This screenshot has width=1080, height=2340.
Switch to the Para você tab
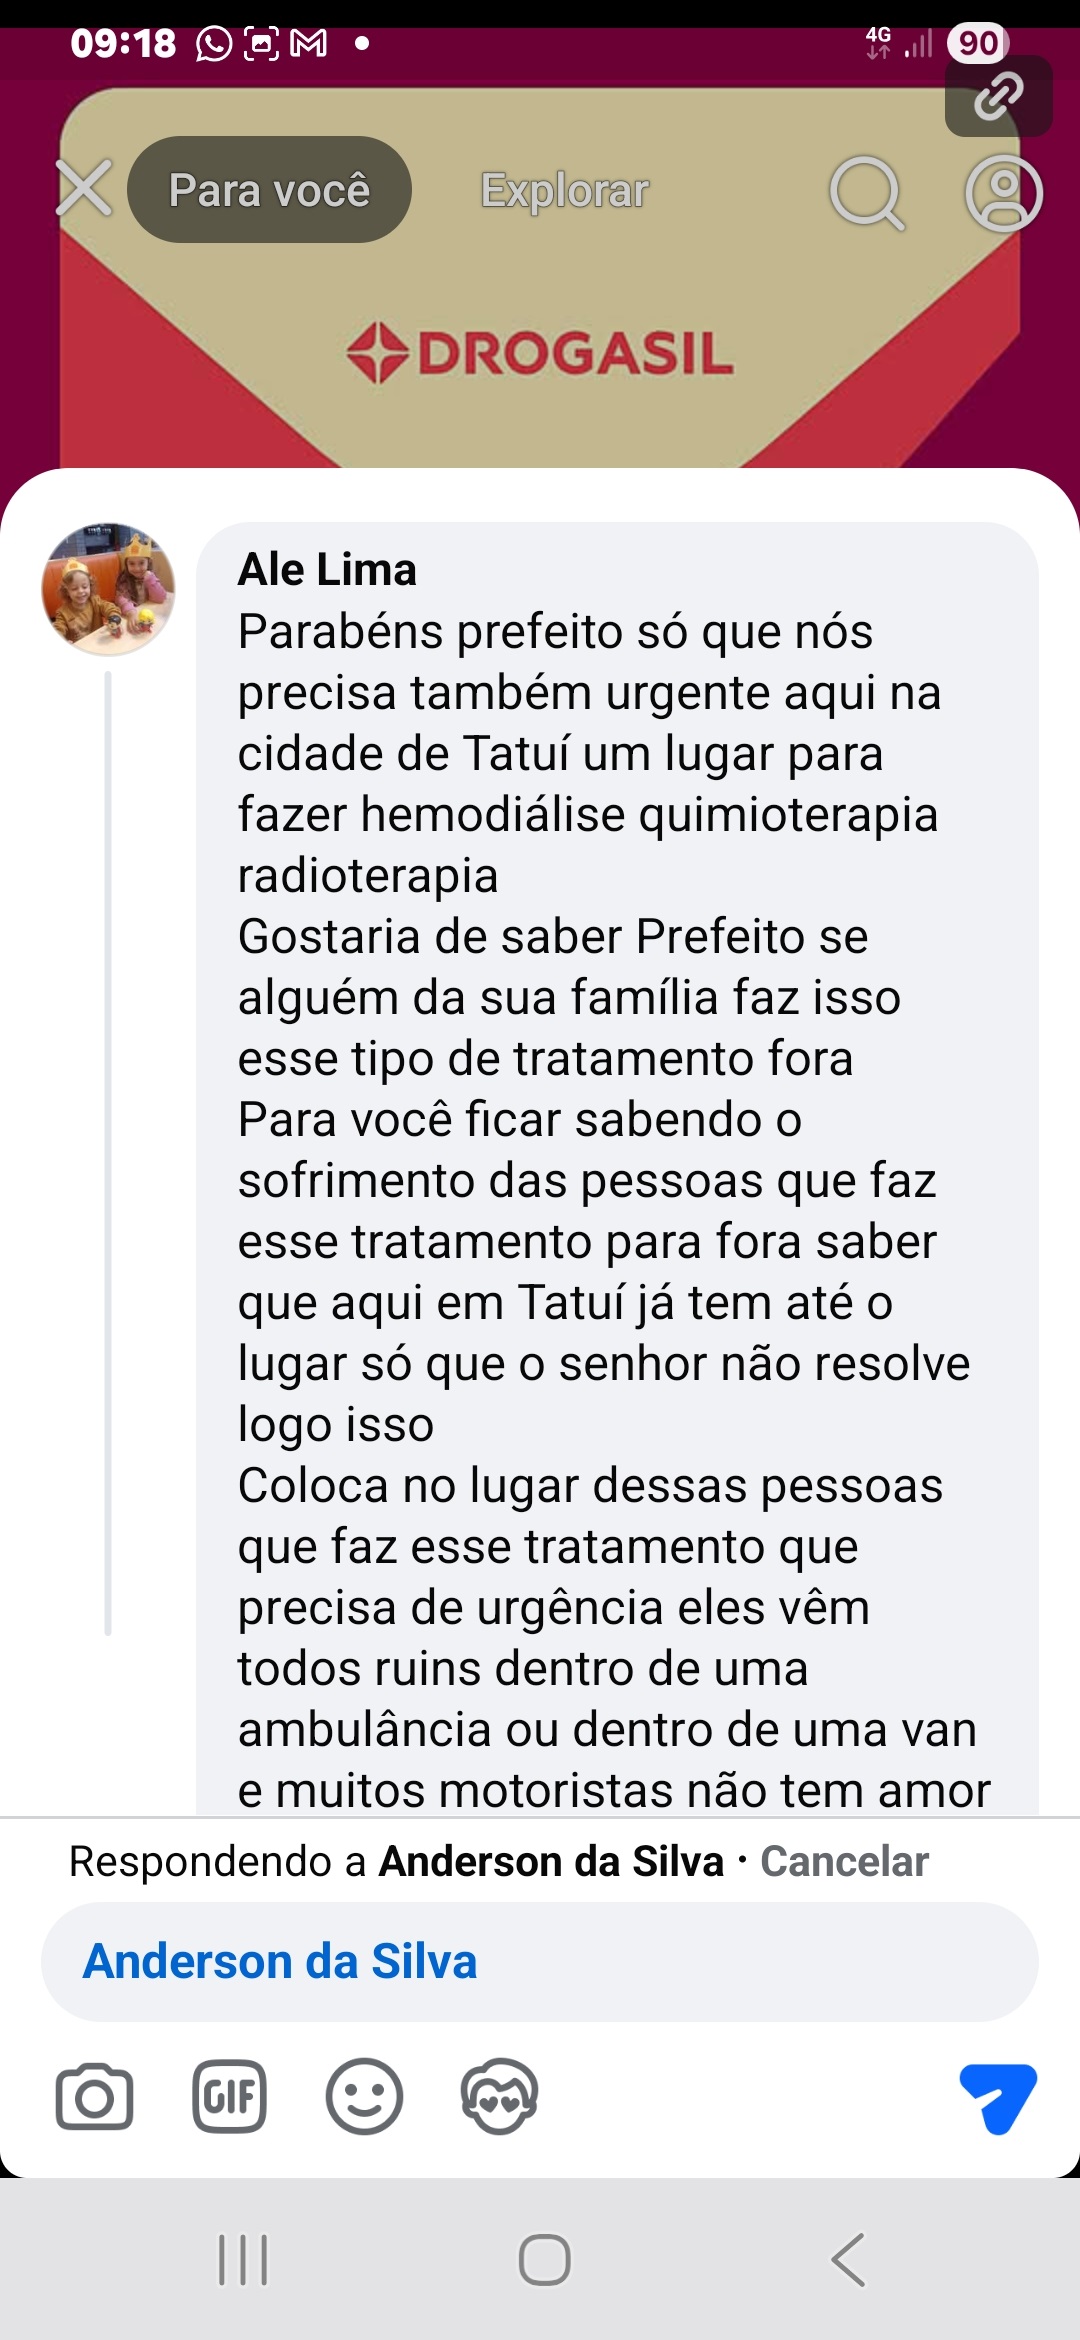point(269,190)
